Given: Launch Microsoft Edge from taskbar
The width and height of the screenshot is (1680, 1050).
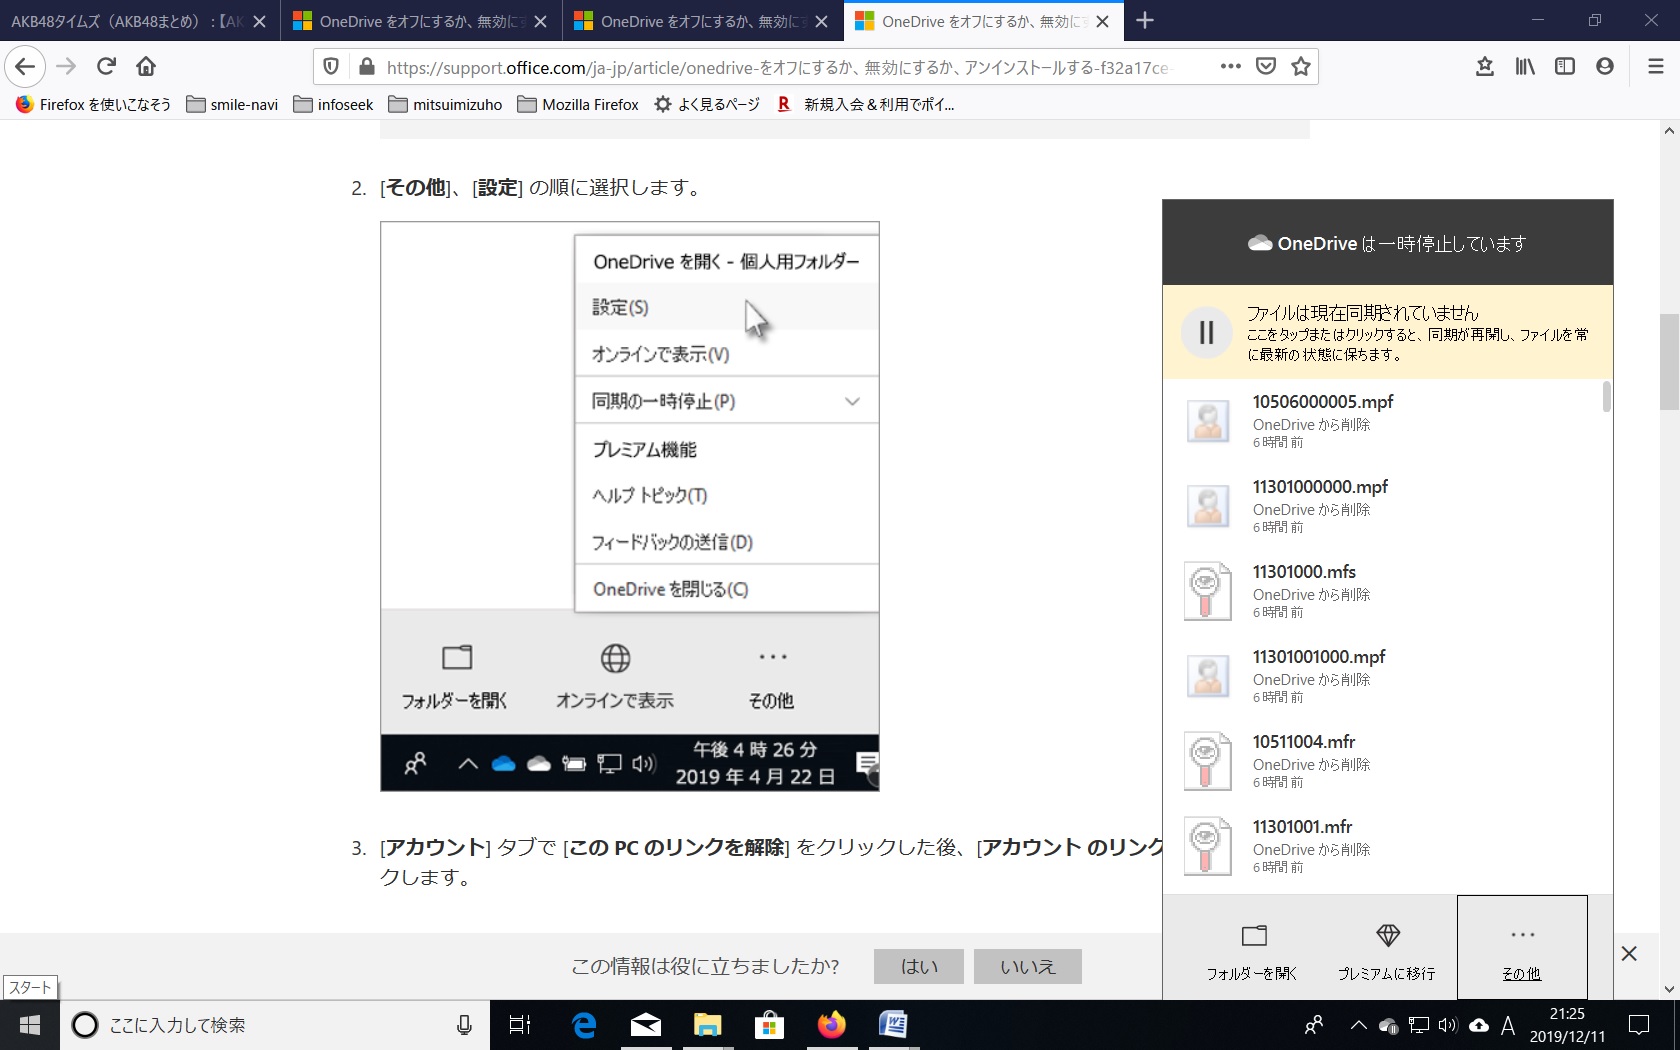Looking at the screenshot, I should click(584, 1025).
